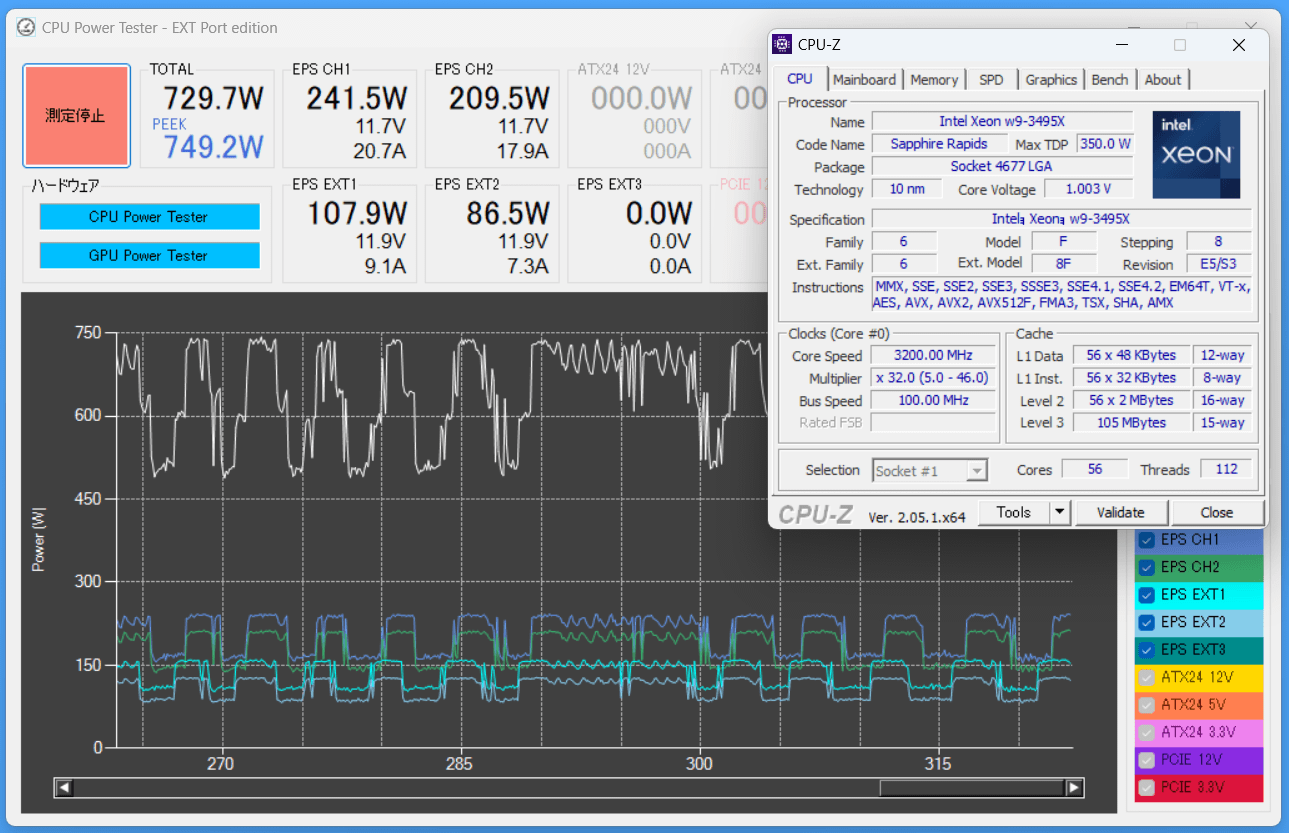Open the Socket #1 selection dropdown
Viewport: 1289px width, 833px height.
930,470
